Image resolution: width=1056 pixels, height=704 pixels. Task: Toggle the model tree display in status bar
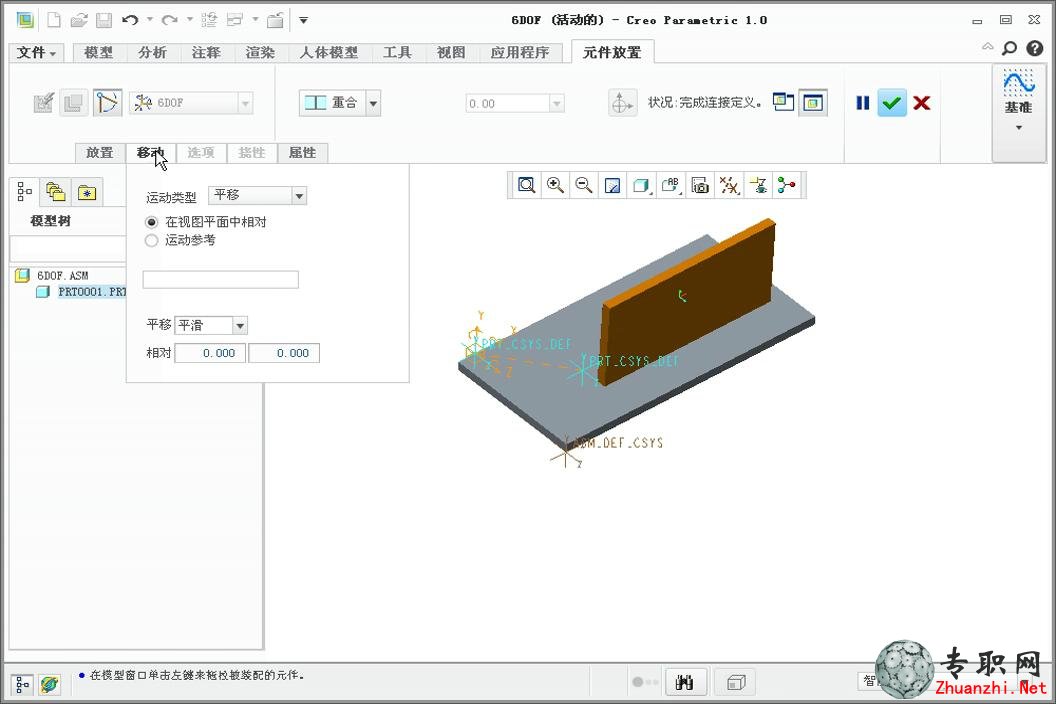22,684
